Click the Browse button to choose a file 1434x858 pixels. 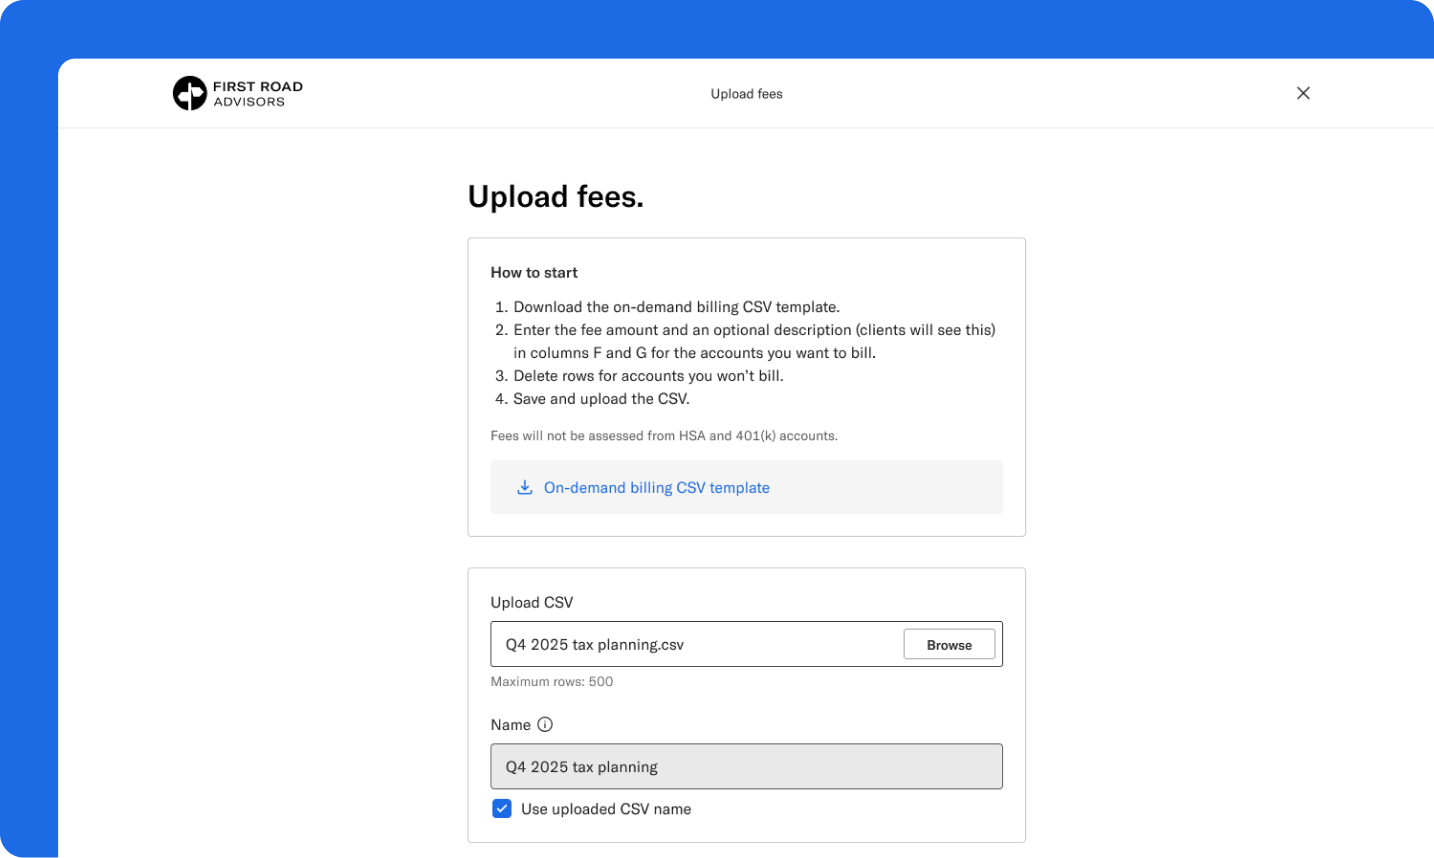pos(948,644)
